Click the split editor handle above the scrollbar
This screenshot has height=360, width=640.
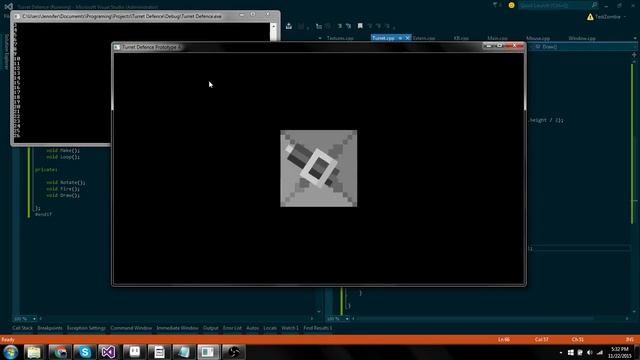click(634, 54)
